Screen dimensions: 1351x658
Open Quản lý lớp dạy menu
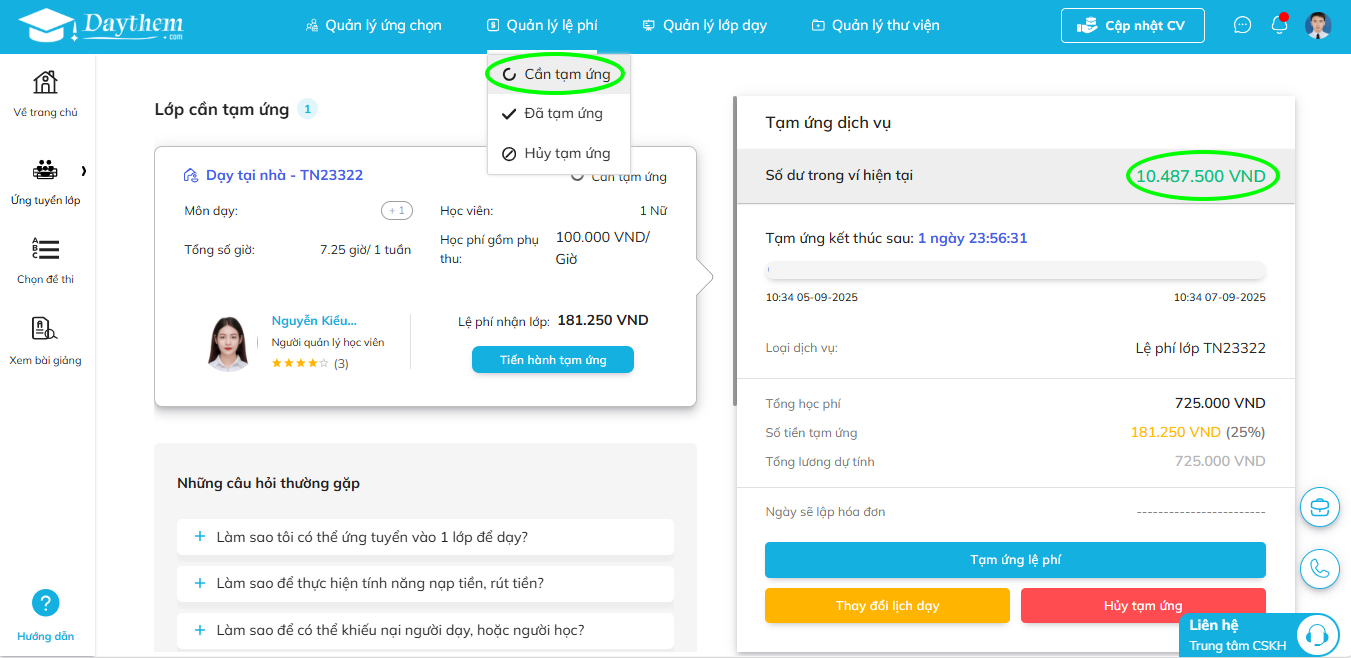click(x=704, y=25)
